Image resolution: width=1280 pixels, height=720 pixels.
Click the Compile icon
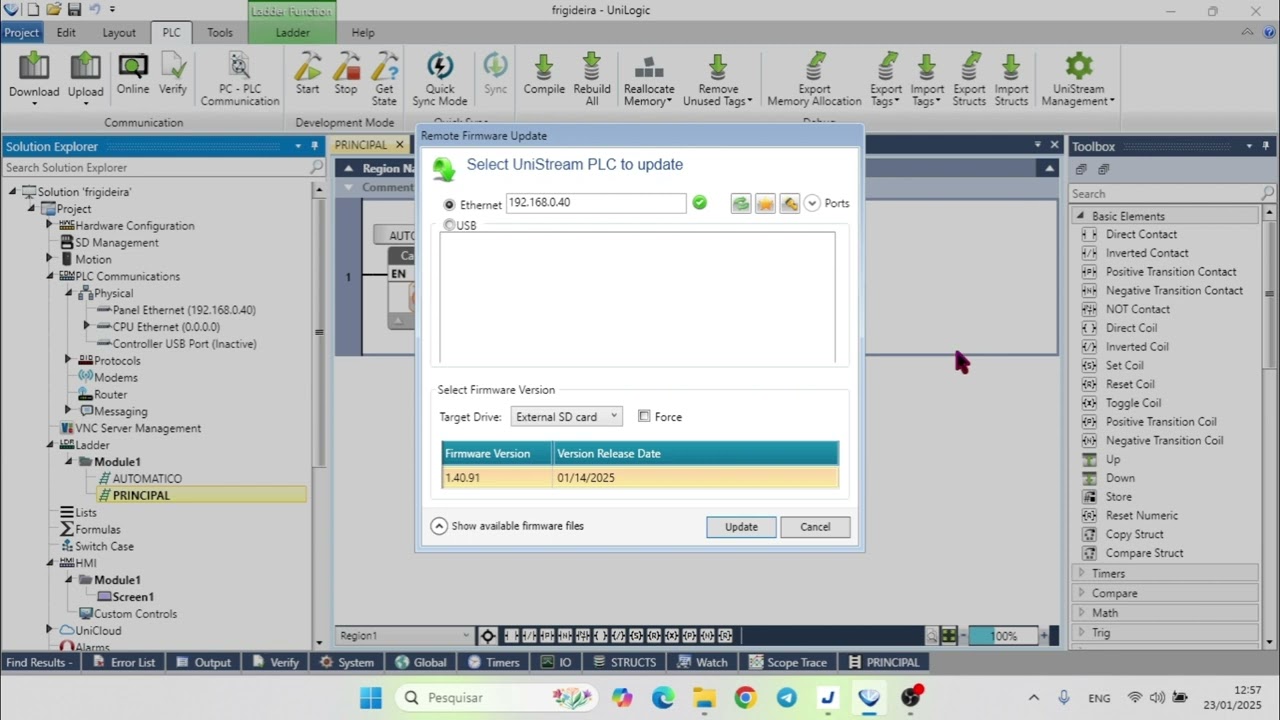pos(544,74)
